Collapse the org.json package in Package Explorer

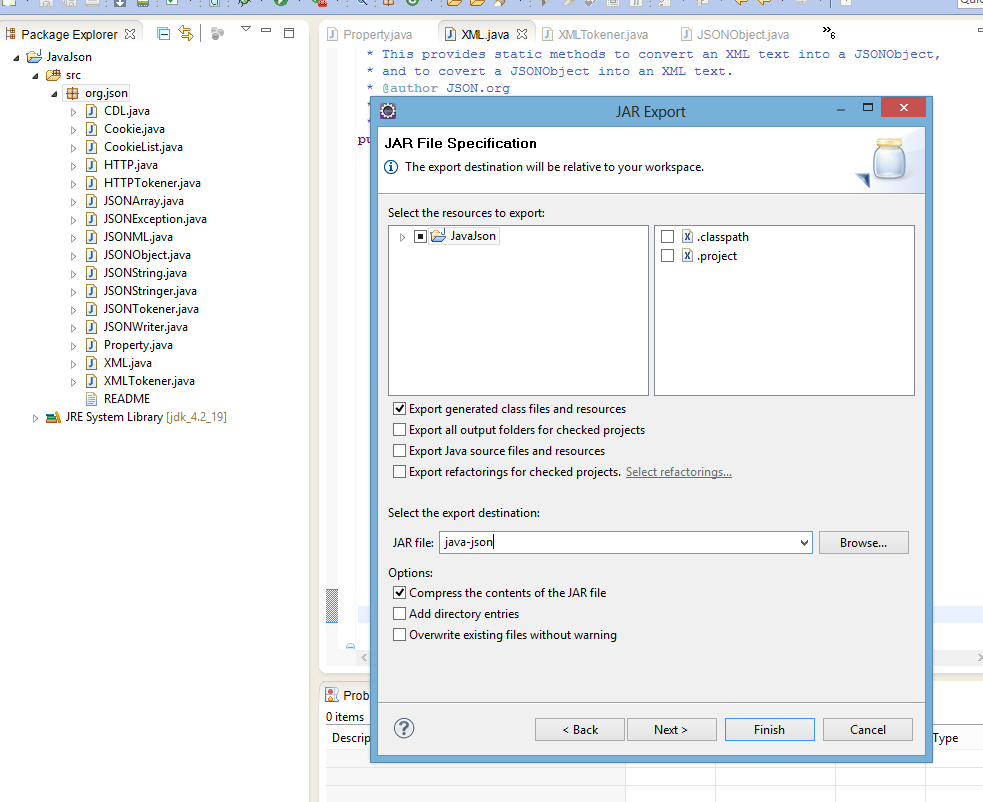click(x=54, y=92)
